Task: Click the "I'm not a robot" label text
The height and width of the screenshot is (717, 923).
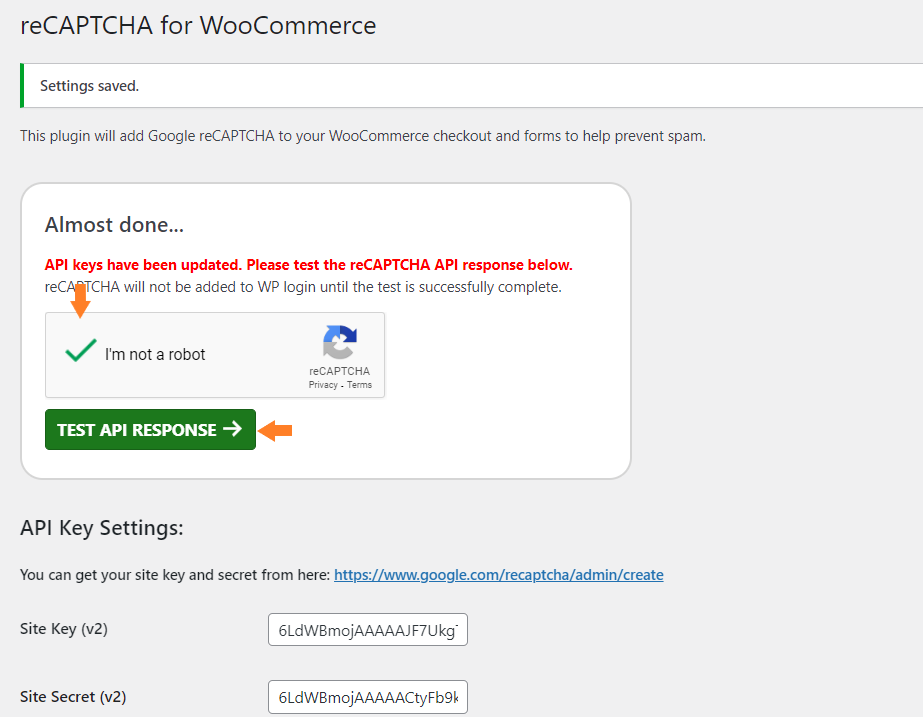Action: [155, 354]
